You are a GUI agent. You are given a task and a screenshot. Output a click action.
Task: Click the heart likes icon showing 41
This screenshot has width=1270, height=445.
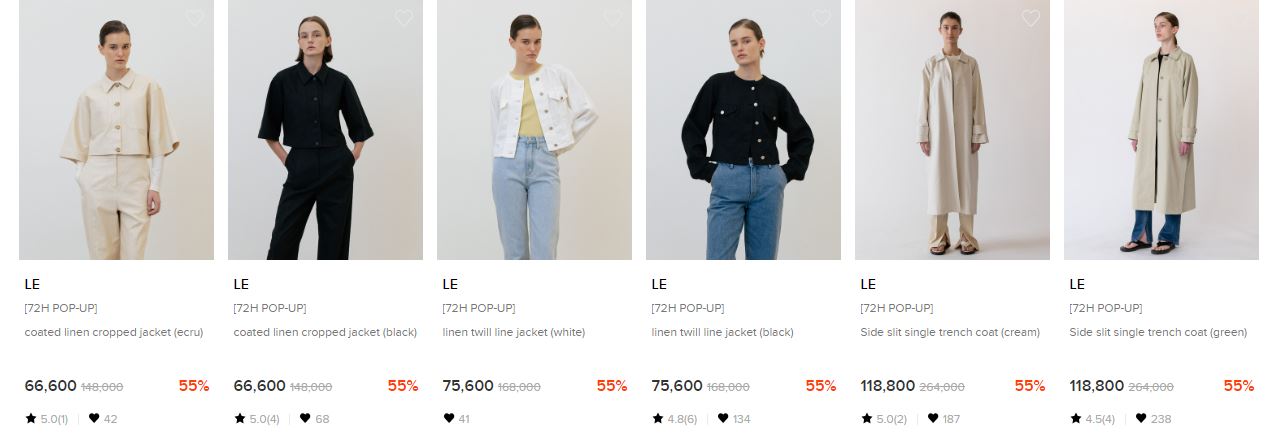click(449, 418)
